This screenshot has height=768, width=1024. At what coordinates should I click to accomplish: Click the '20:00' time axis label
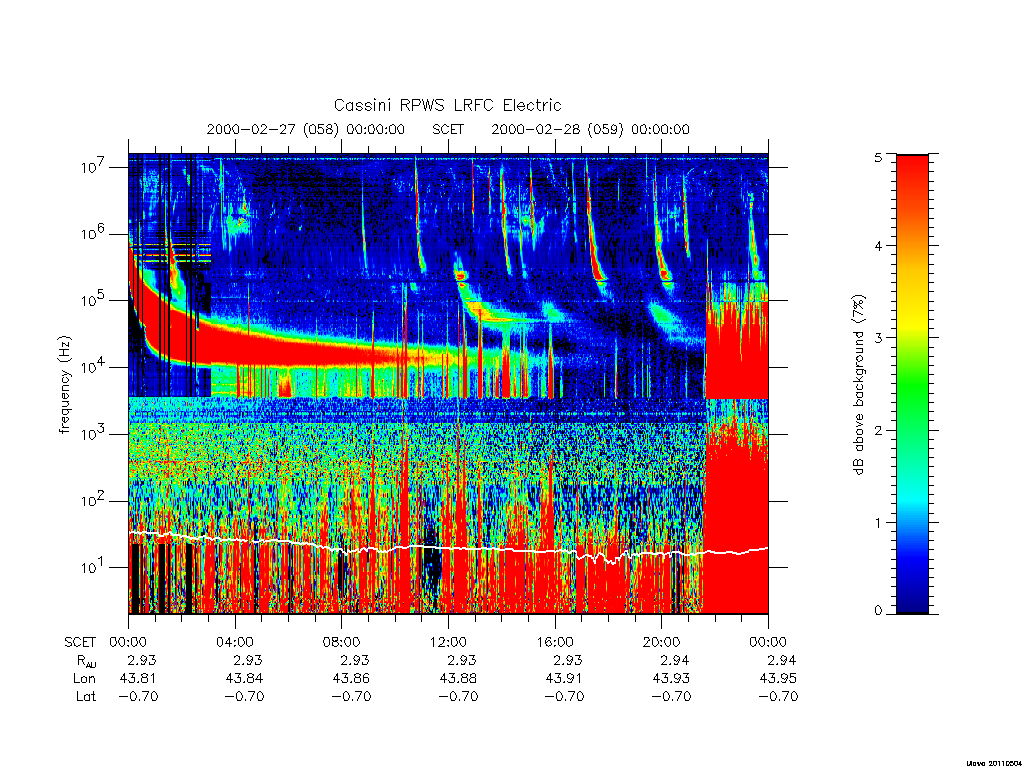click(x=661, y=642)
